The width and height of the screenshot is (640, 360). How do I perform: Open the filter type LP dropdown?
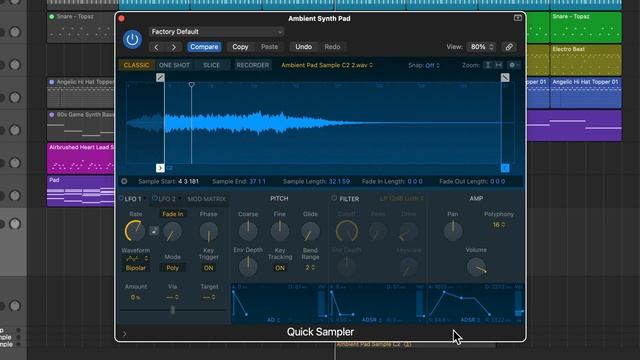point(402,199)
